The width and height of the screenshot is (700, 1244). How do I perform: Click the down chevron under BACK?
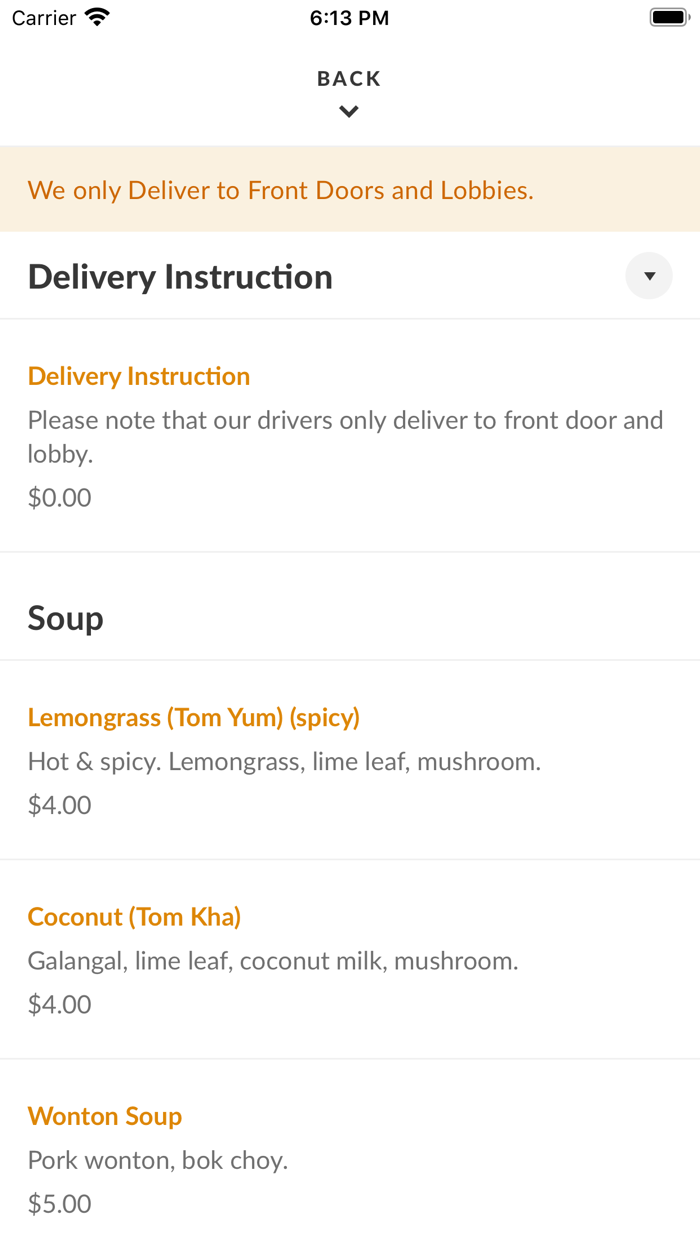click(x=349, y=112)
